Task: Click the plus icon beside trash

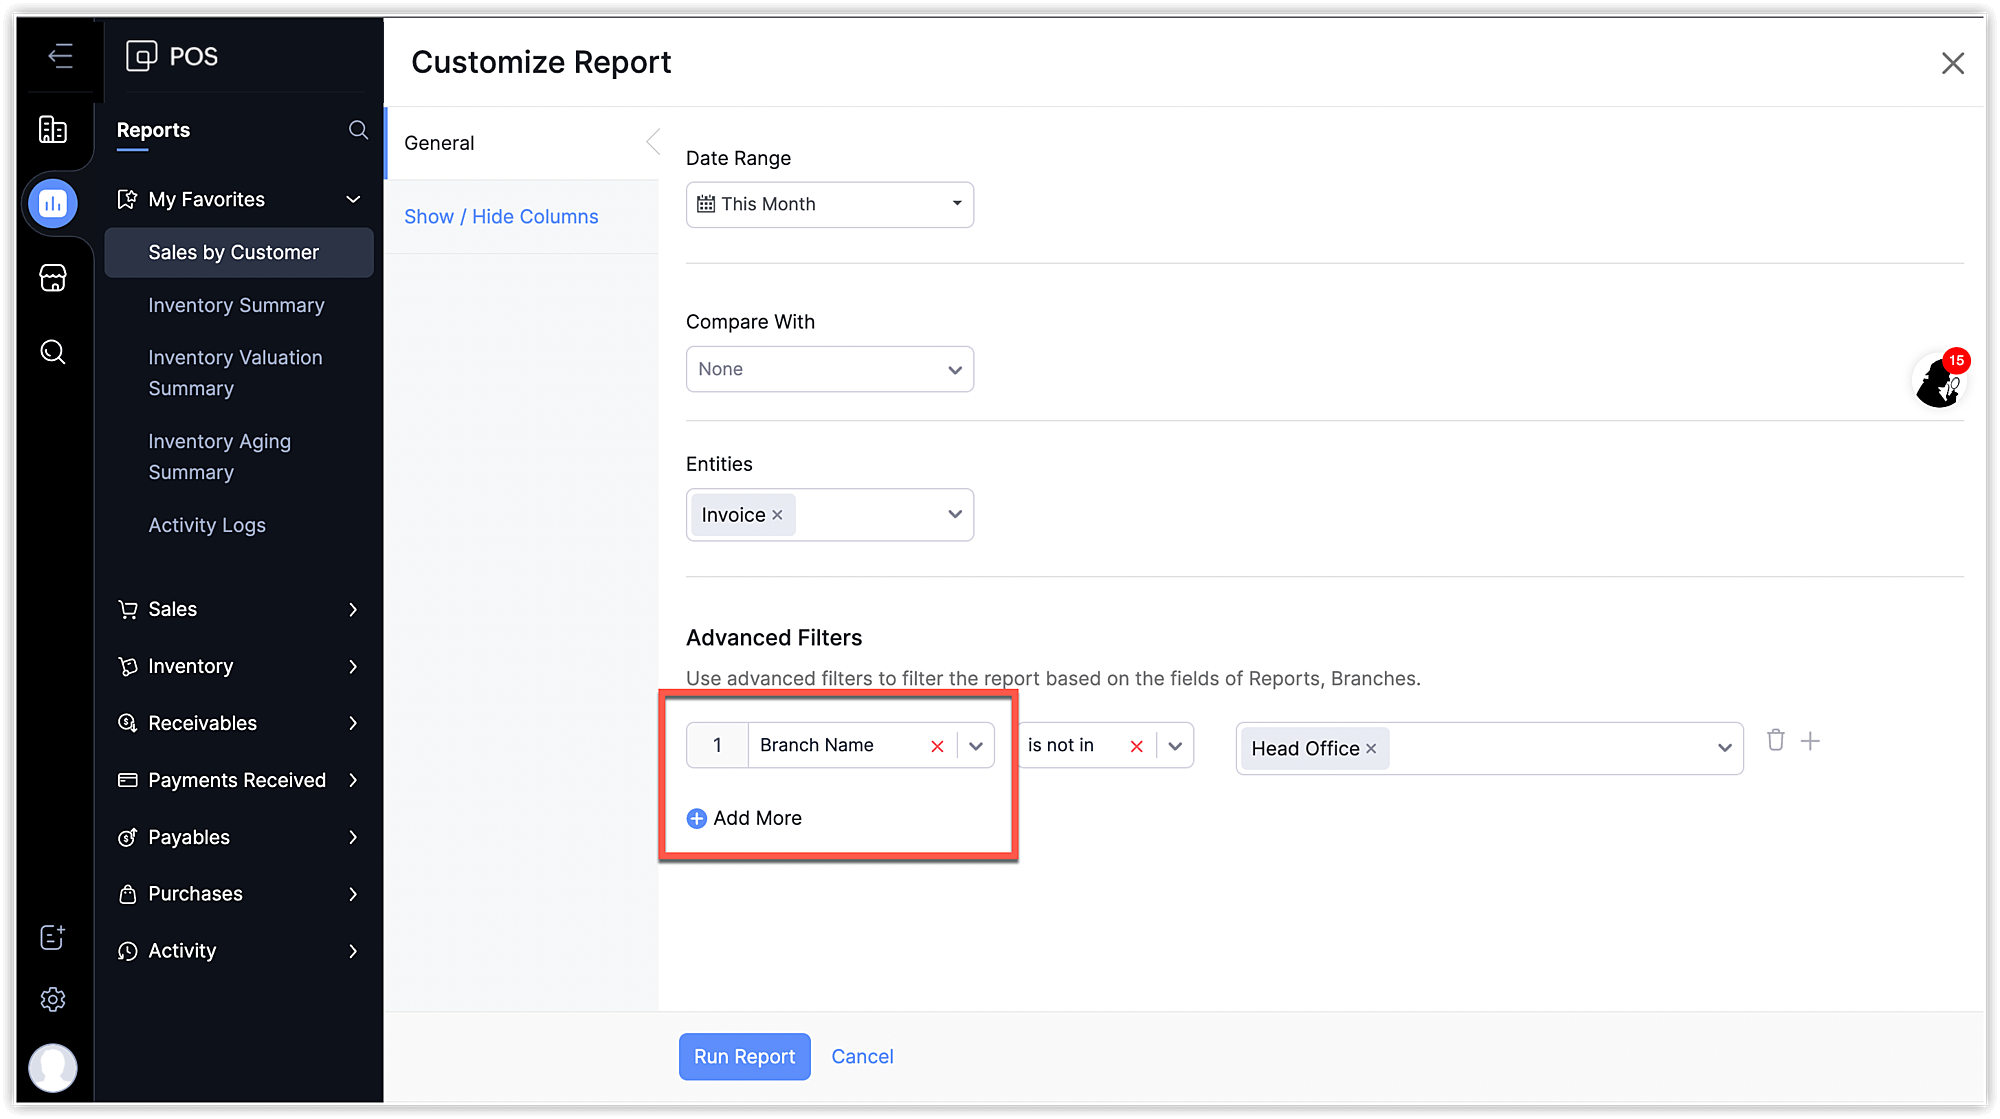Action: click(1810, 741)
